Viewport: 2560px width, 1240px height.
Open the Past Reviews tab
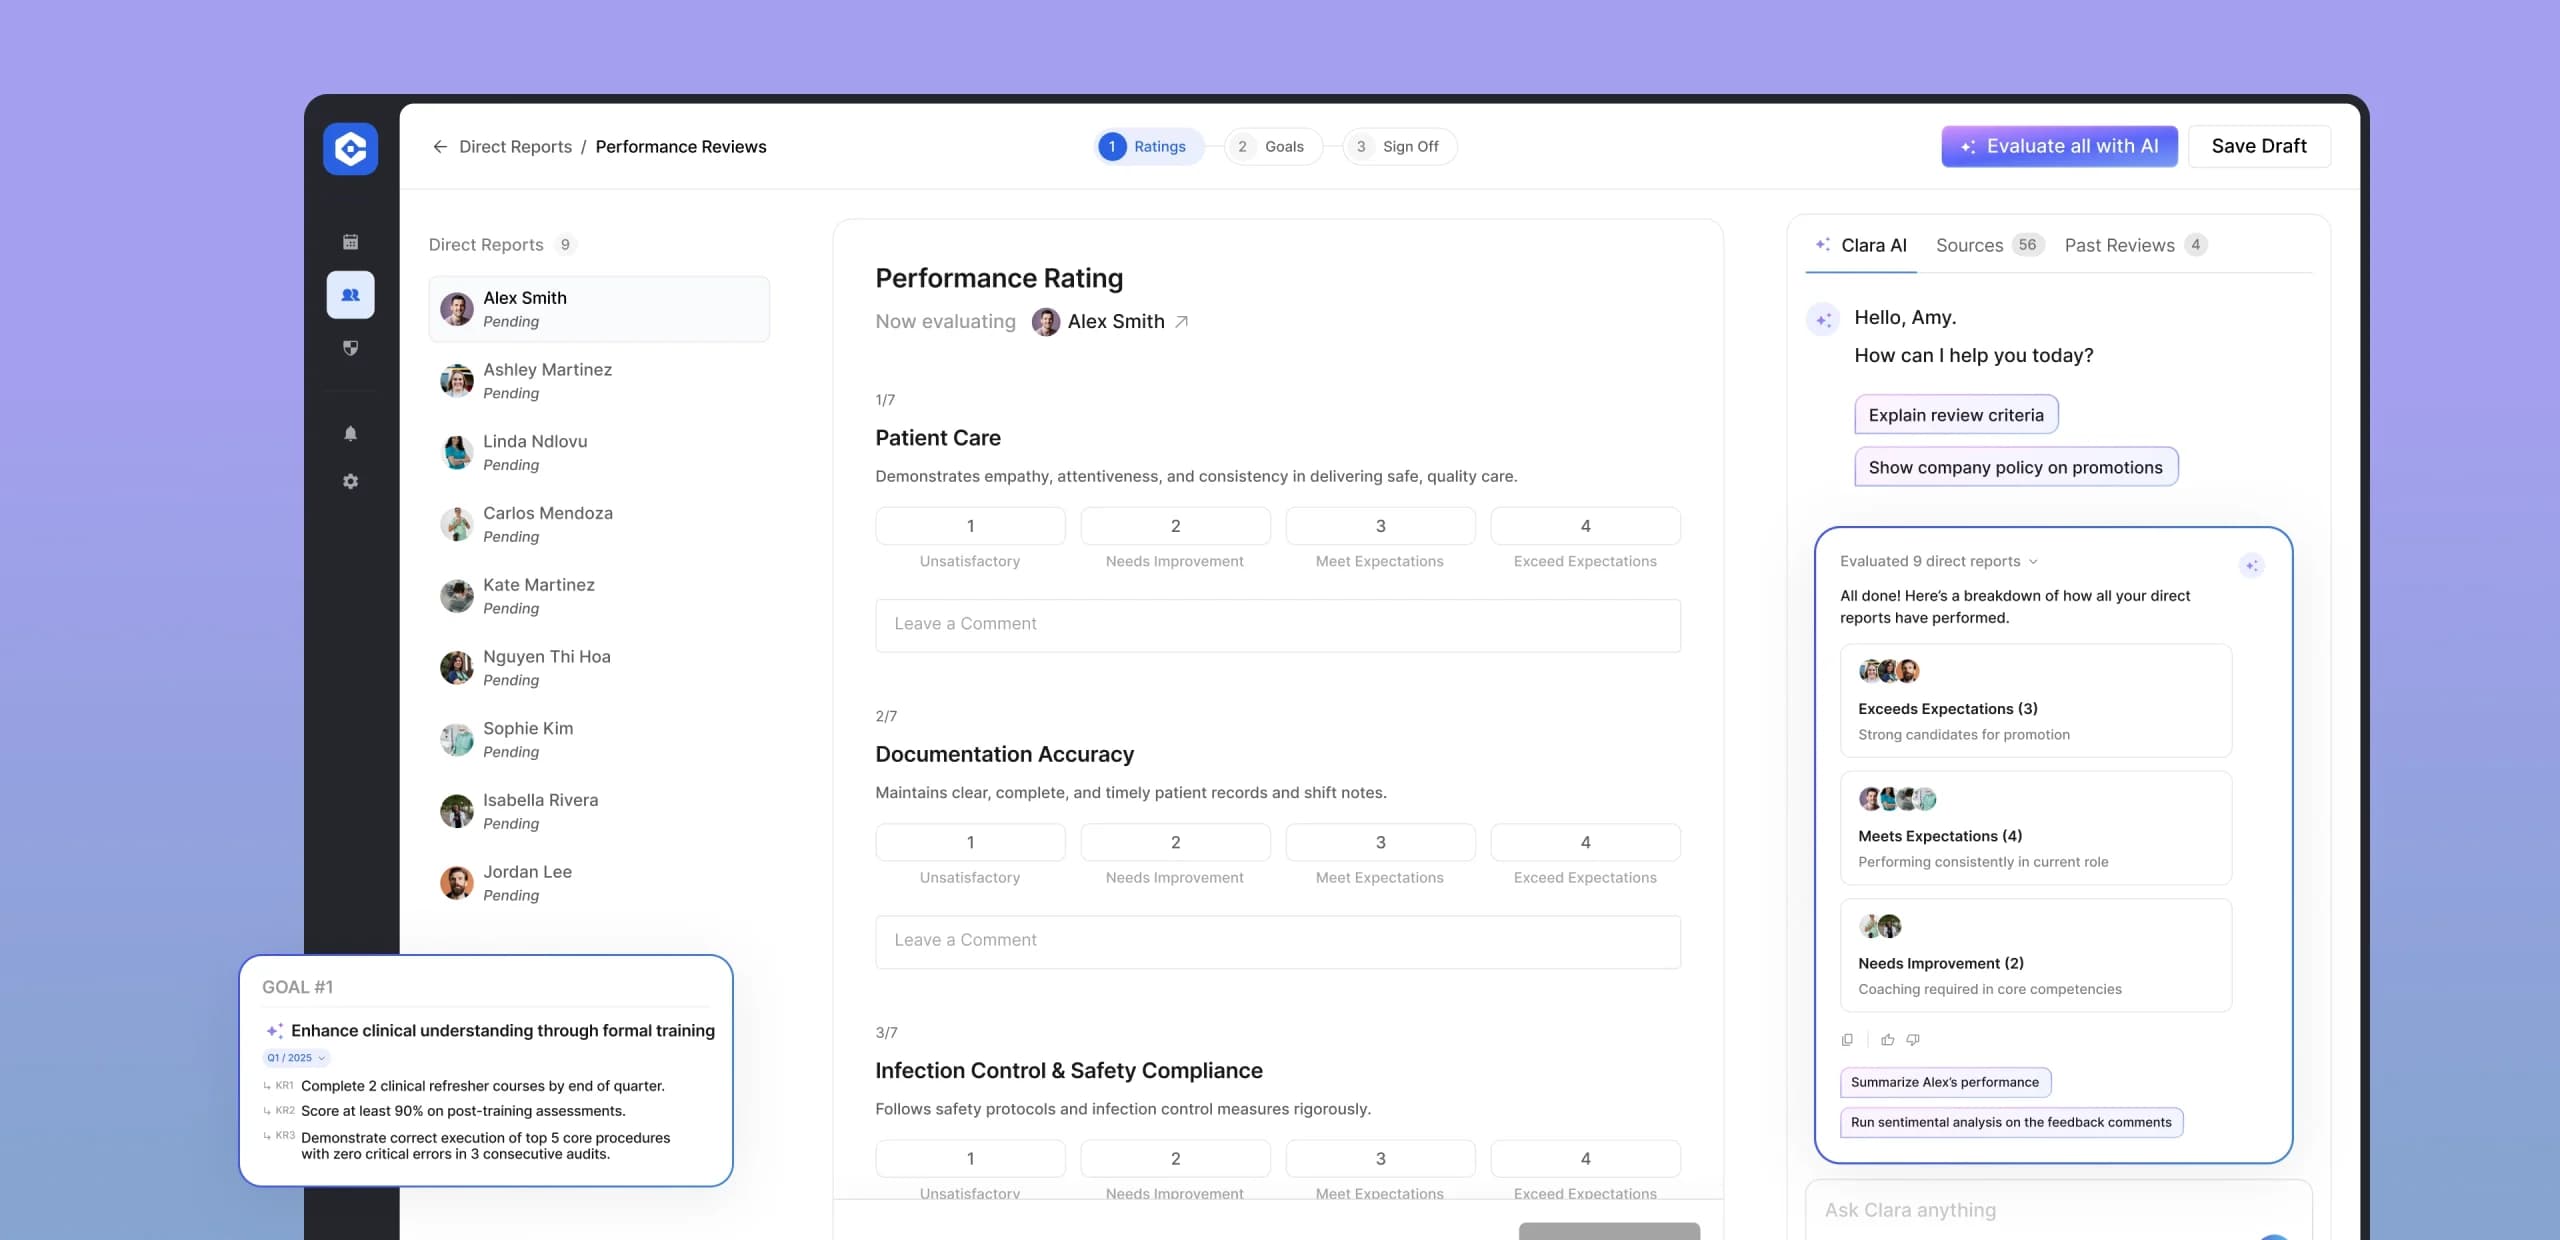(2136, 246)
